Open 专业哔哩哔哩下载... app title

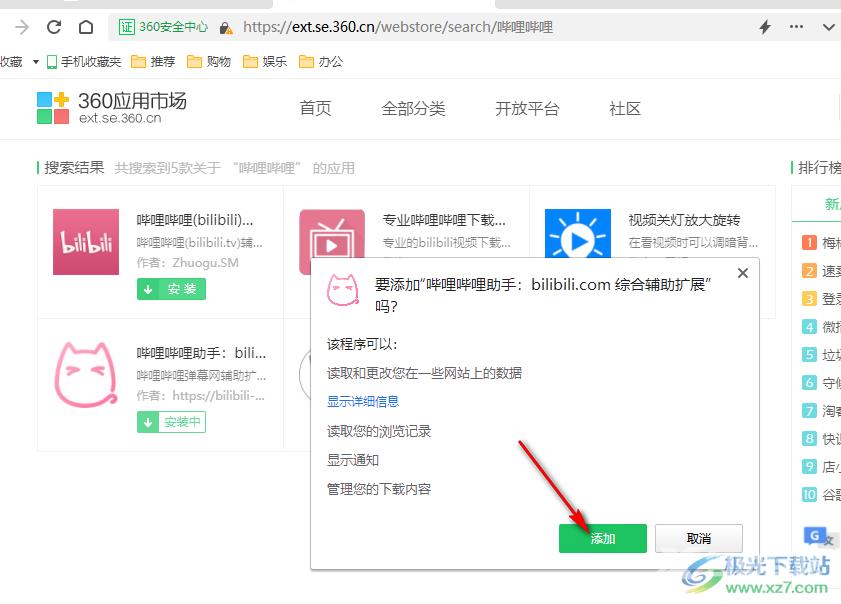(444, 220)
